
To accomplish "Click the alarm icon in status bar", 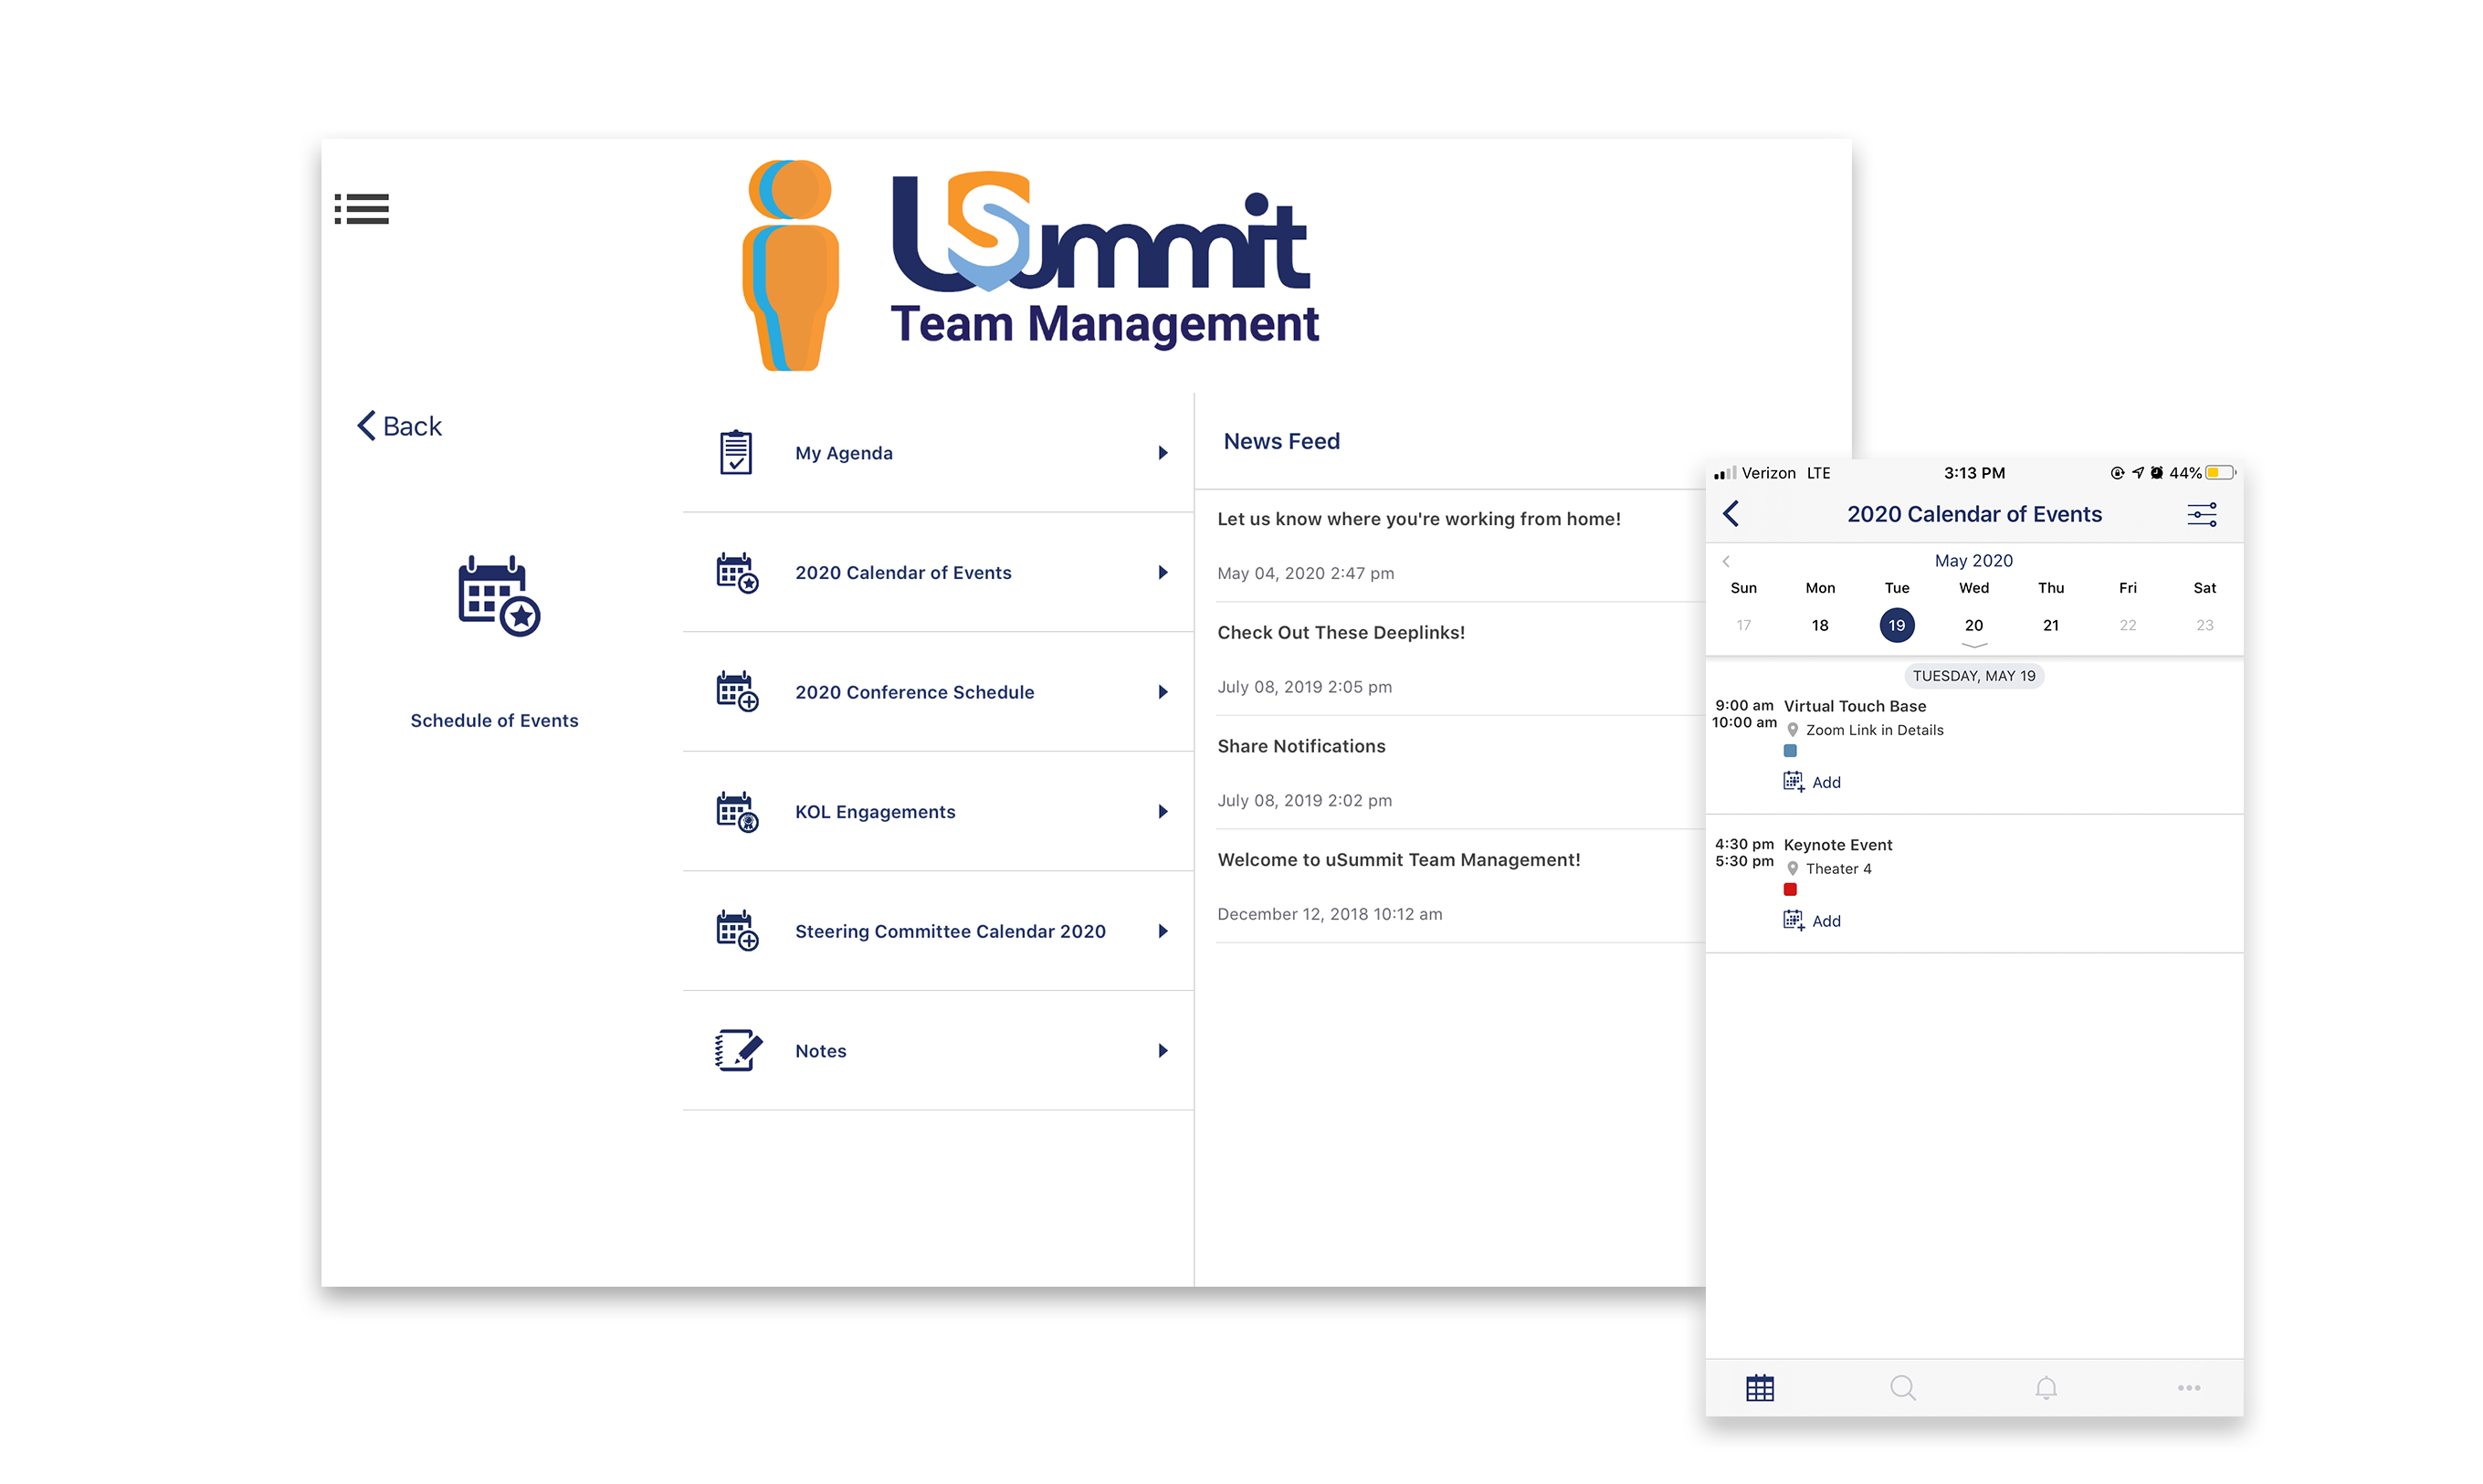I will click(x=2157, y=473).
